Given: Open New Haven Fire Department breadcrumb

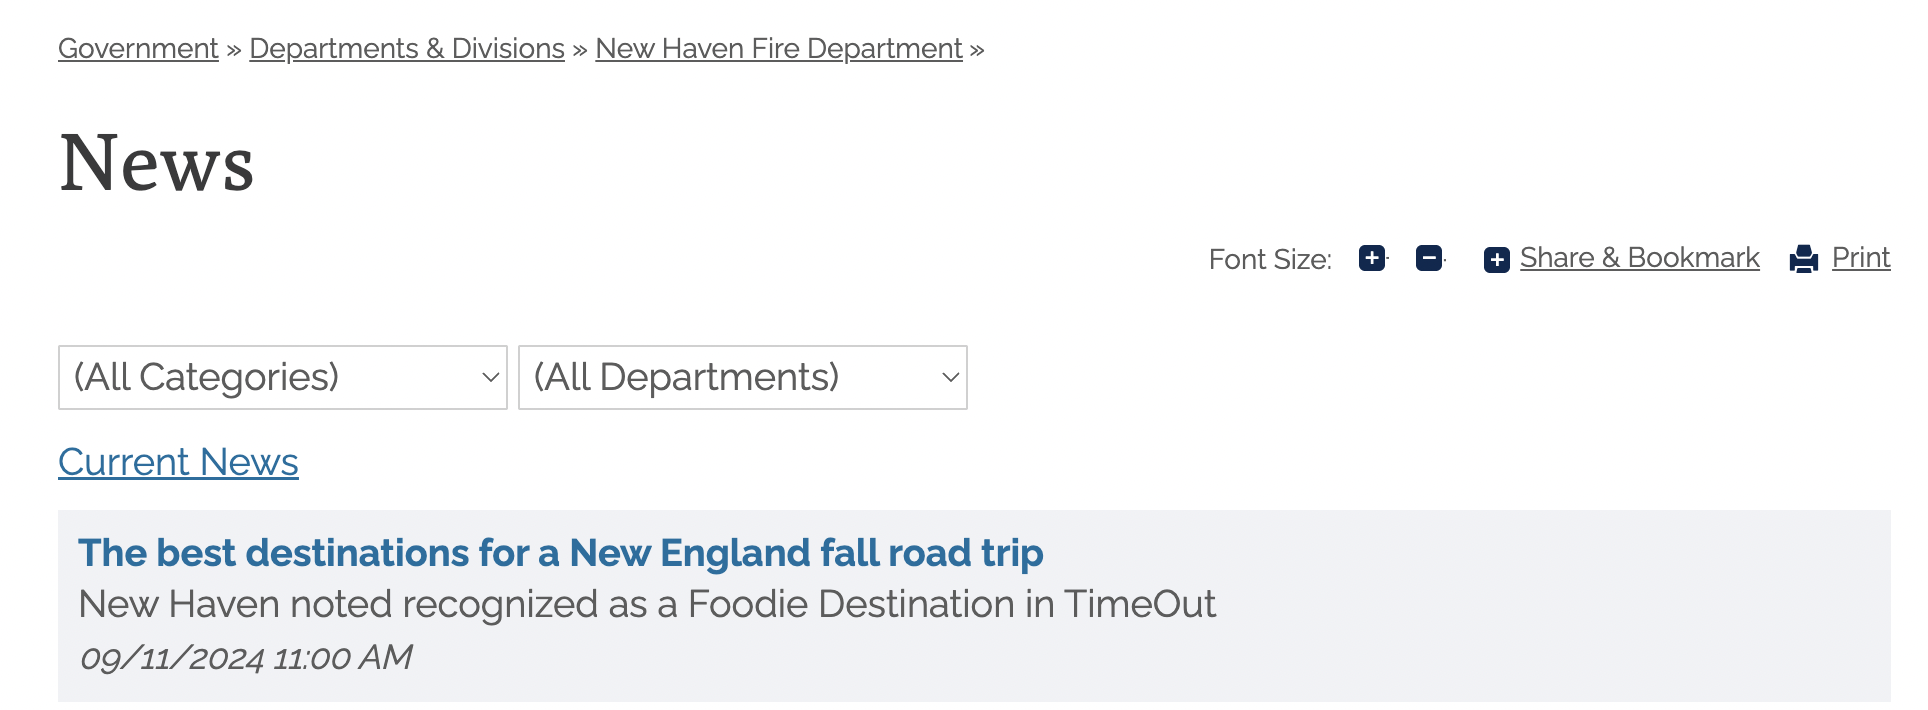Looking at the screenshot, I should point(778,48).
